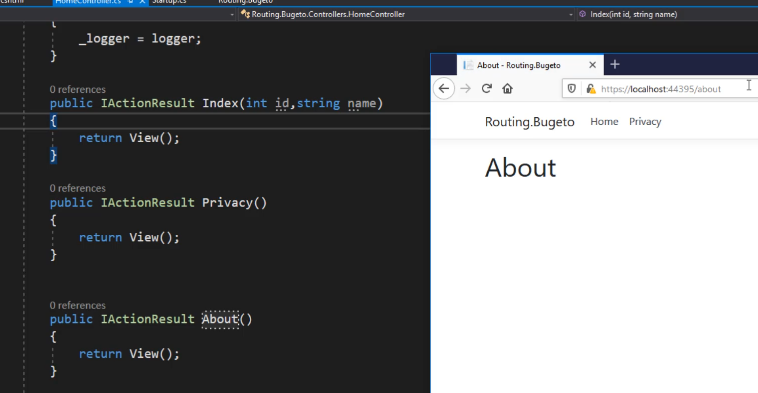The height and width of the screenshot is (393, 758).
Task: Click the About page heading
Action: pos(520,168)
